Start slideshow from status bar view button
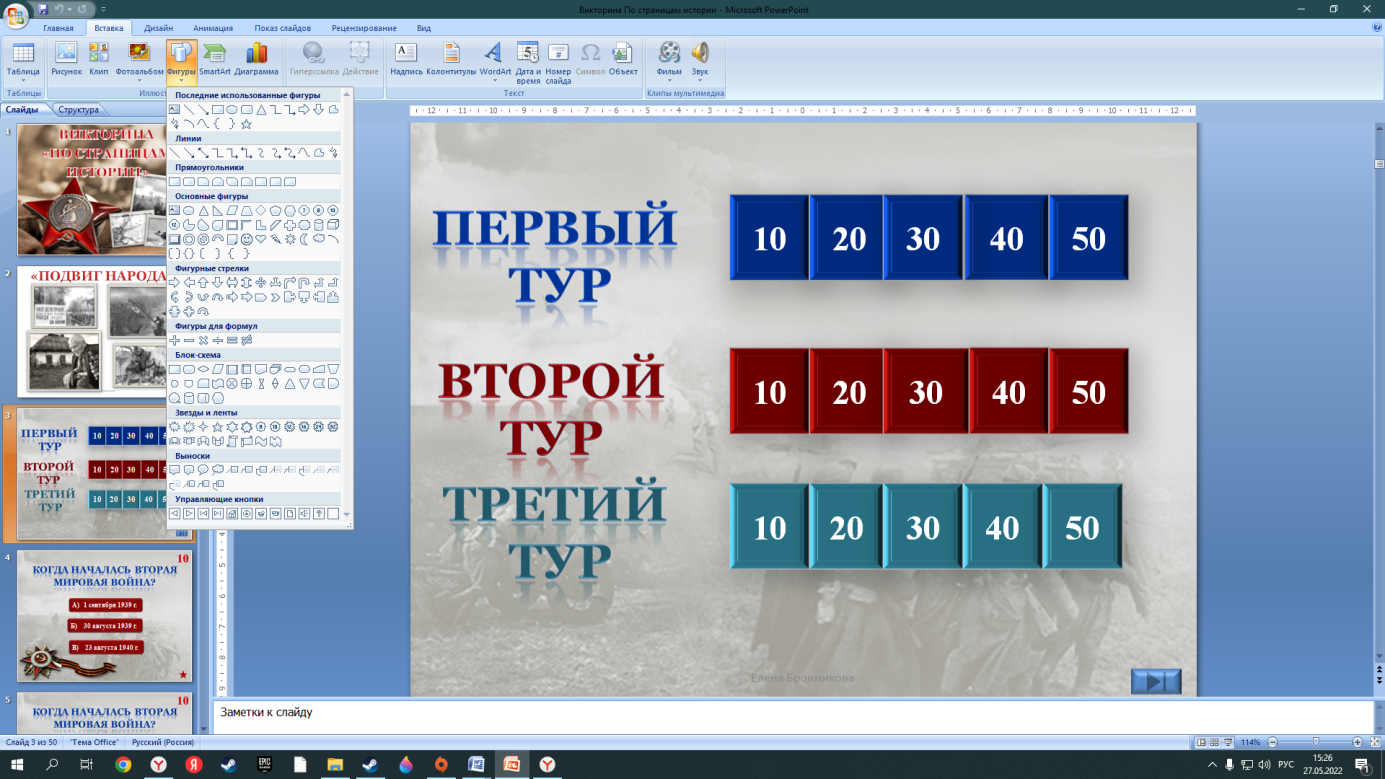The height and width of the screenshot is (779, 1385). (1228, 742)
